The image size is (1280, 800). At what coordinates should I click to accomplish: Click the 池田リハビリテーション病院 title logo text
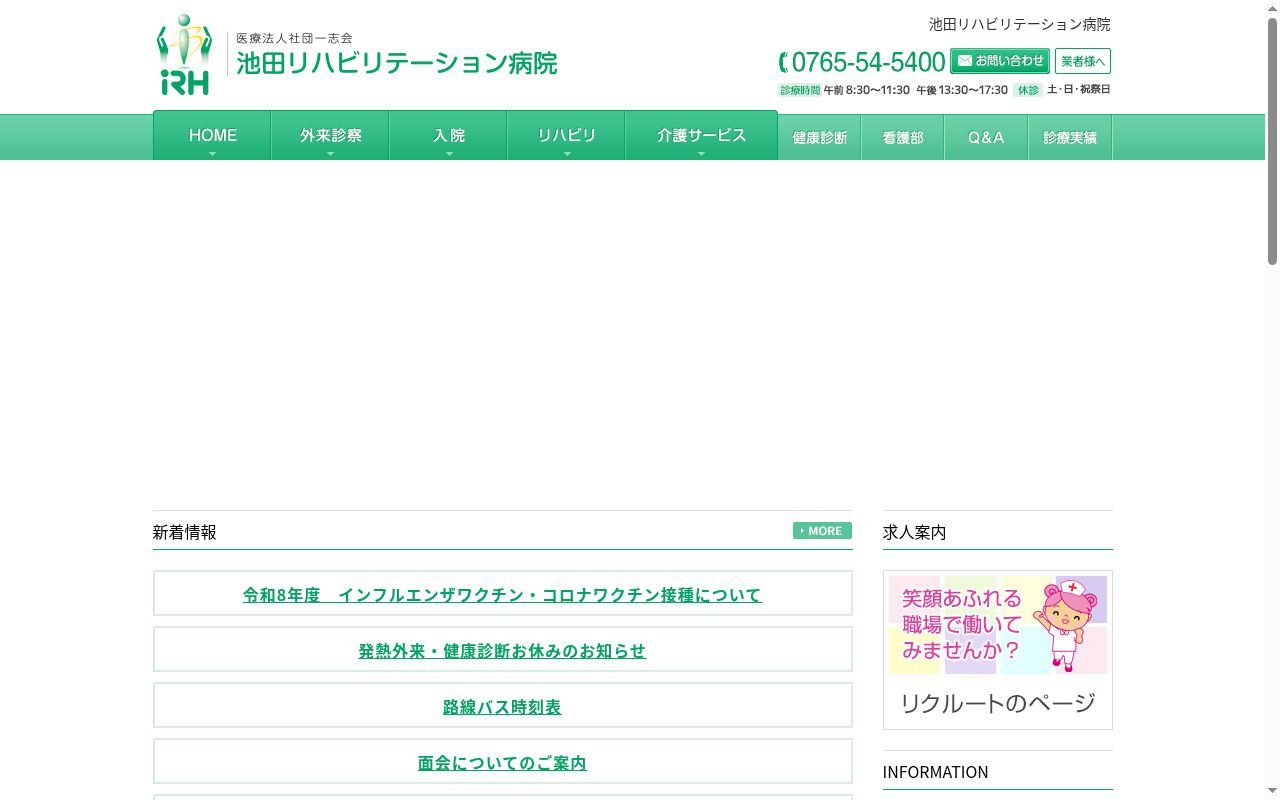point(397,63)
